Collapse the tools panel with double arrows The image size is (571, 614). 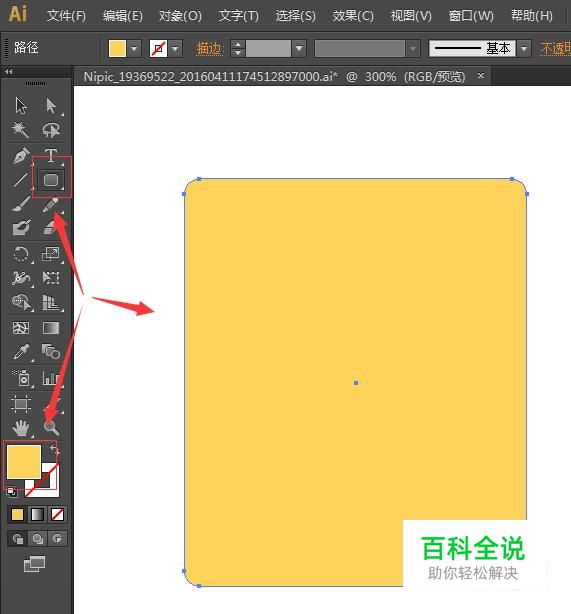[x=9, y=72]
